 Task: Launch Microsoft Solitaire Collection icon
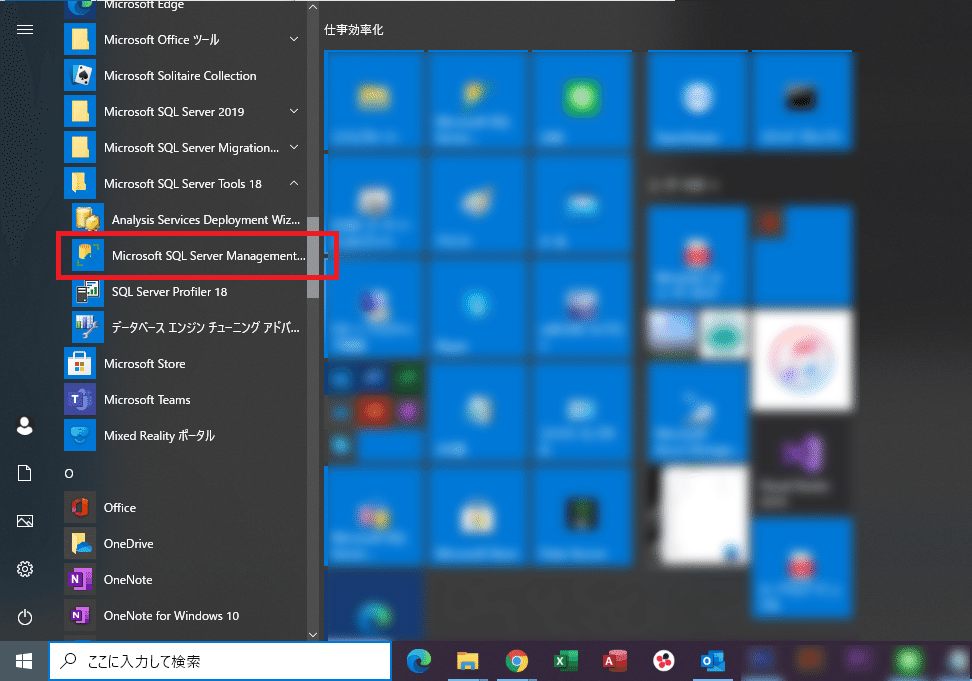click(x=80, y=76)
